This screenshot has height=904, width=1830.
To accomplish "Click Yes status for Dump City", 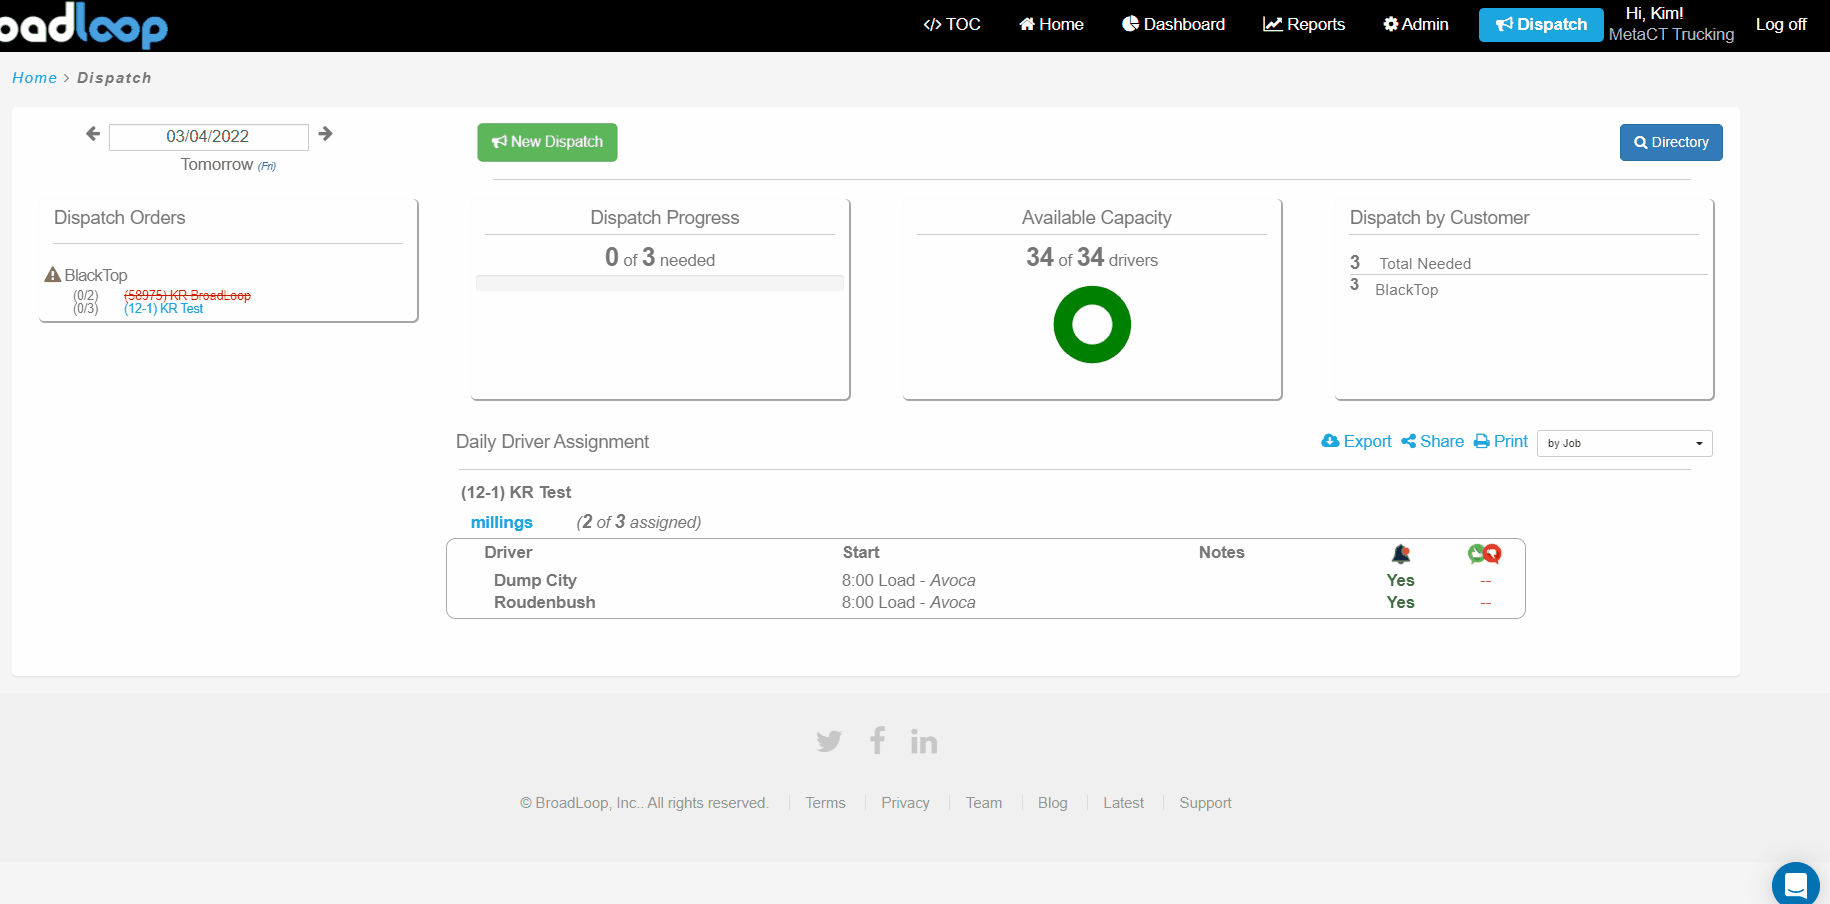I will (x=1400, y=580).
